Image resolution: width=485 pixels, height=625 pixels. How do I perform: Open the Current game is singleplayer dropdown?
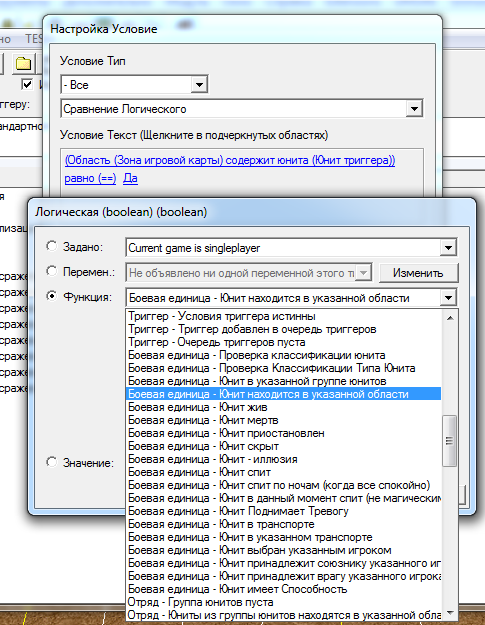(448, 248)
